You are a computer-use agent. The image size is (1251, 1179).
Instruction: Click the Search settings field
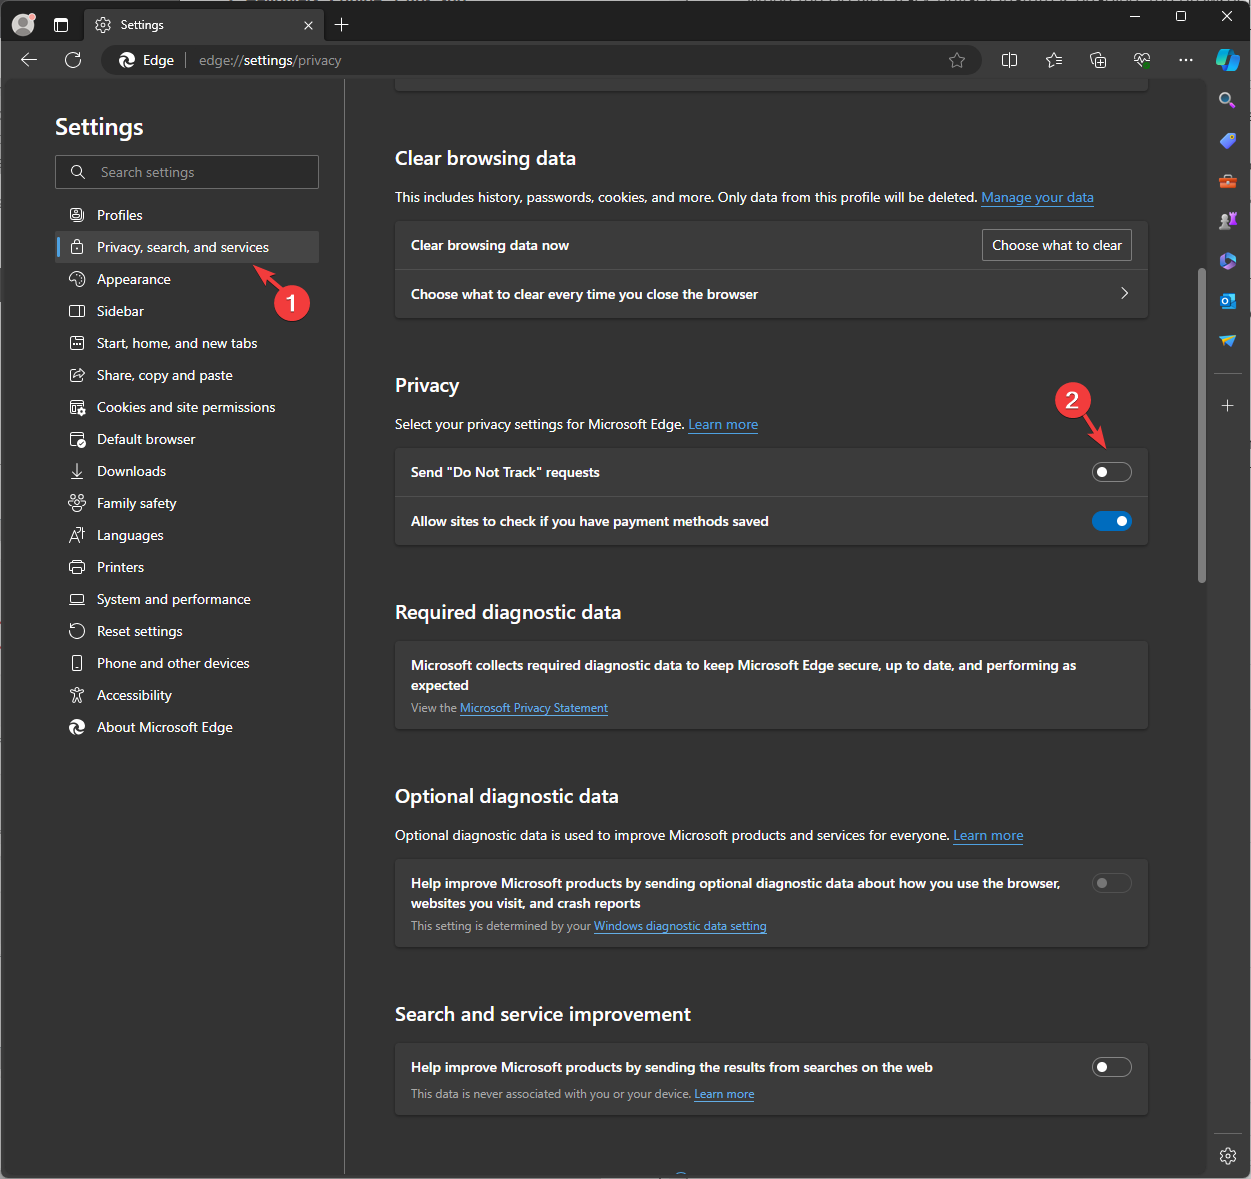click(x=187, y=172)
